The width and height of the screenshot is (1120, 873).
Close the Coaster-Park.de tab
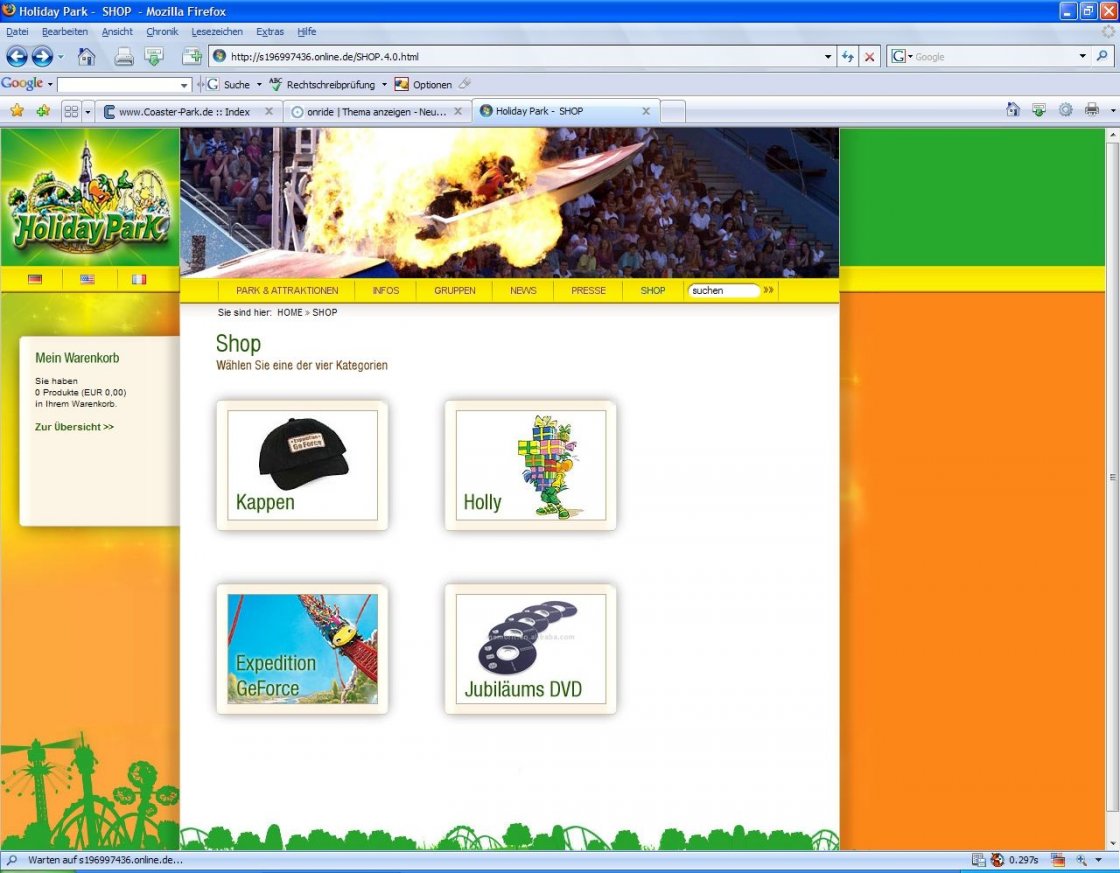(269, 111)
